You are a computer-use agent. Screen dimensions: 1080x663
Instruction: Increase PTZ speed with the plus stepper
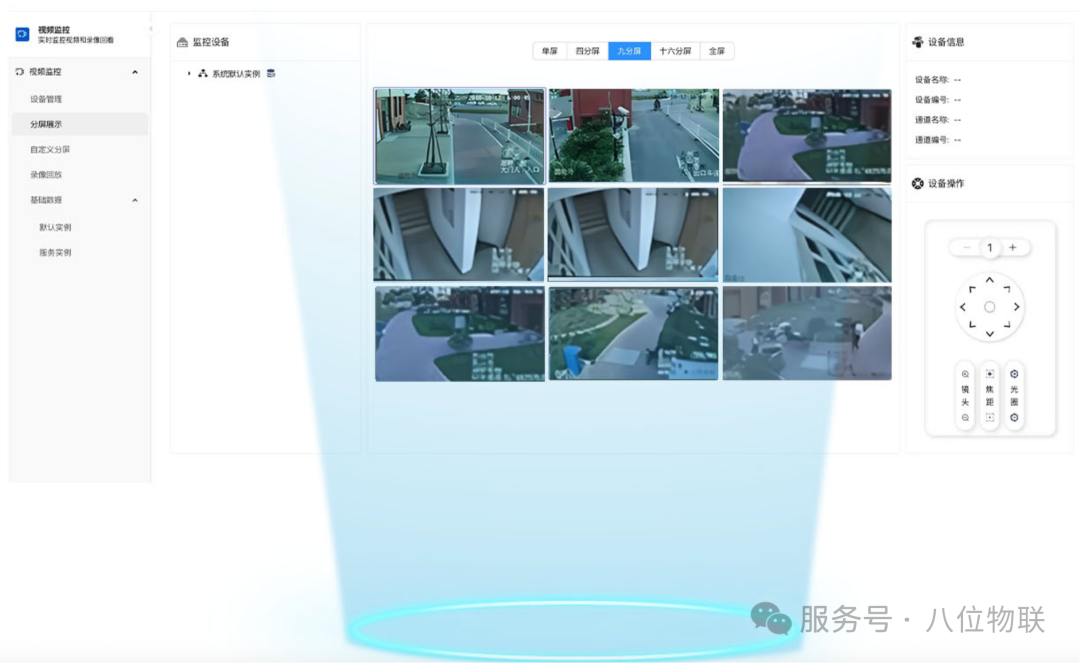1013,247
